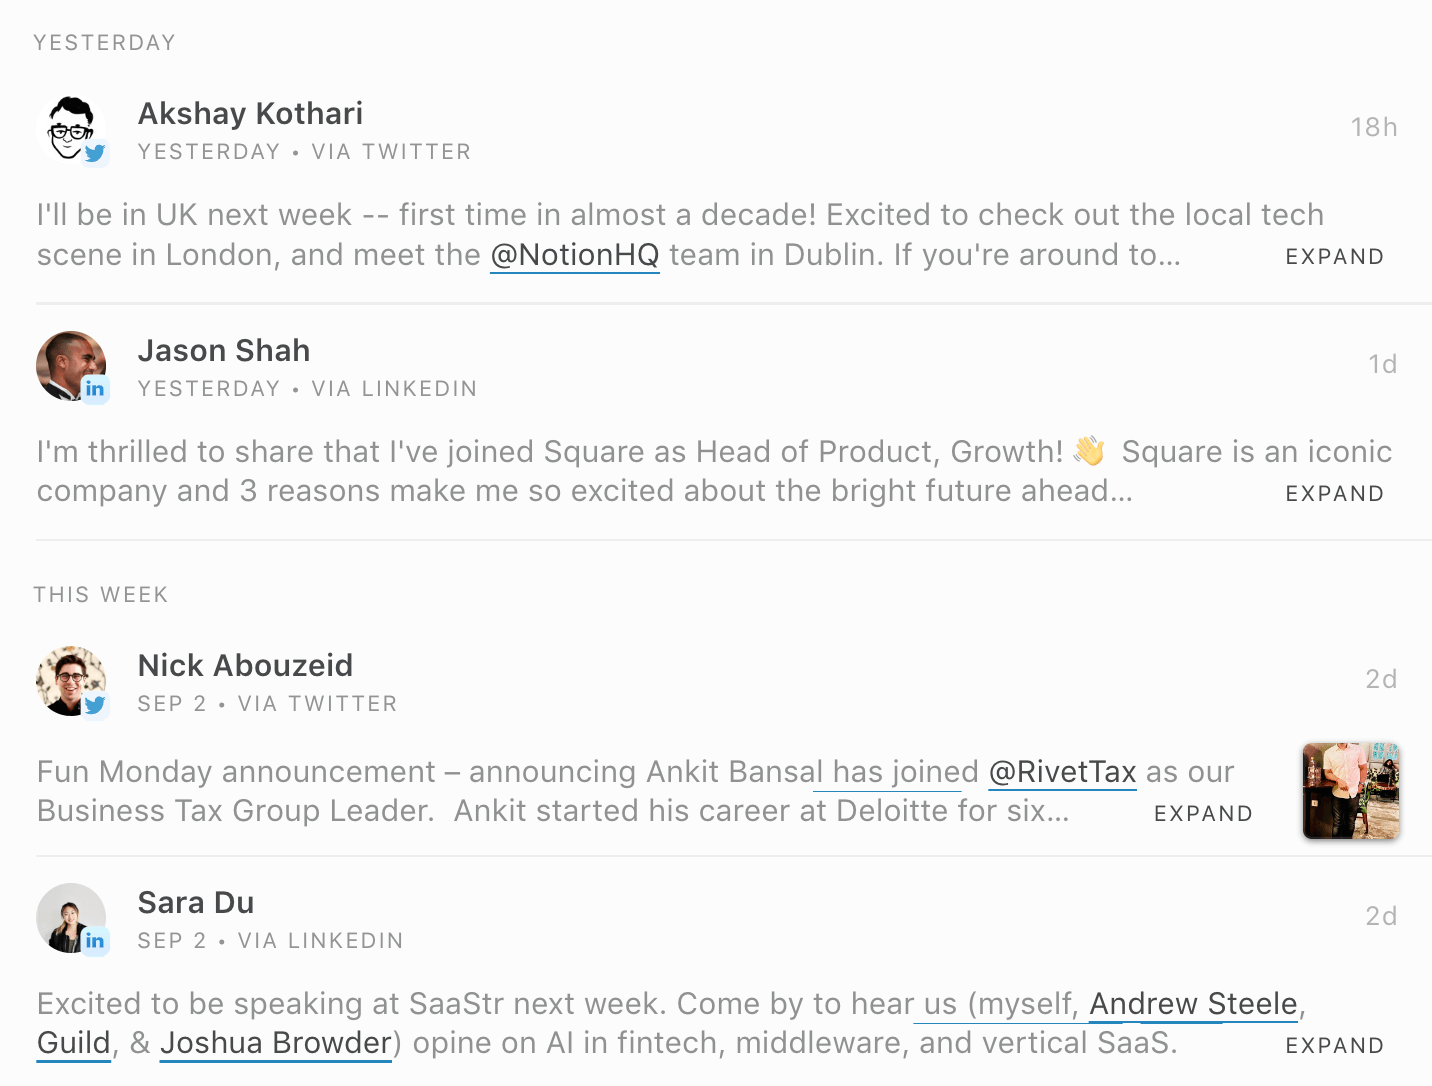Open Nick Abouzeid's avatar picture
The width and height of the screenshot is (1432, 1086).
(x=68, y=678)
